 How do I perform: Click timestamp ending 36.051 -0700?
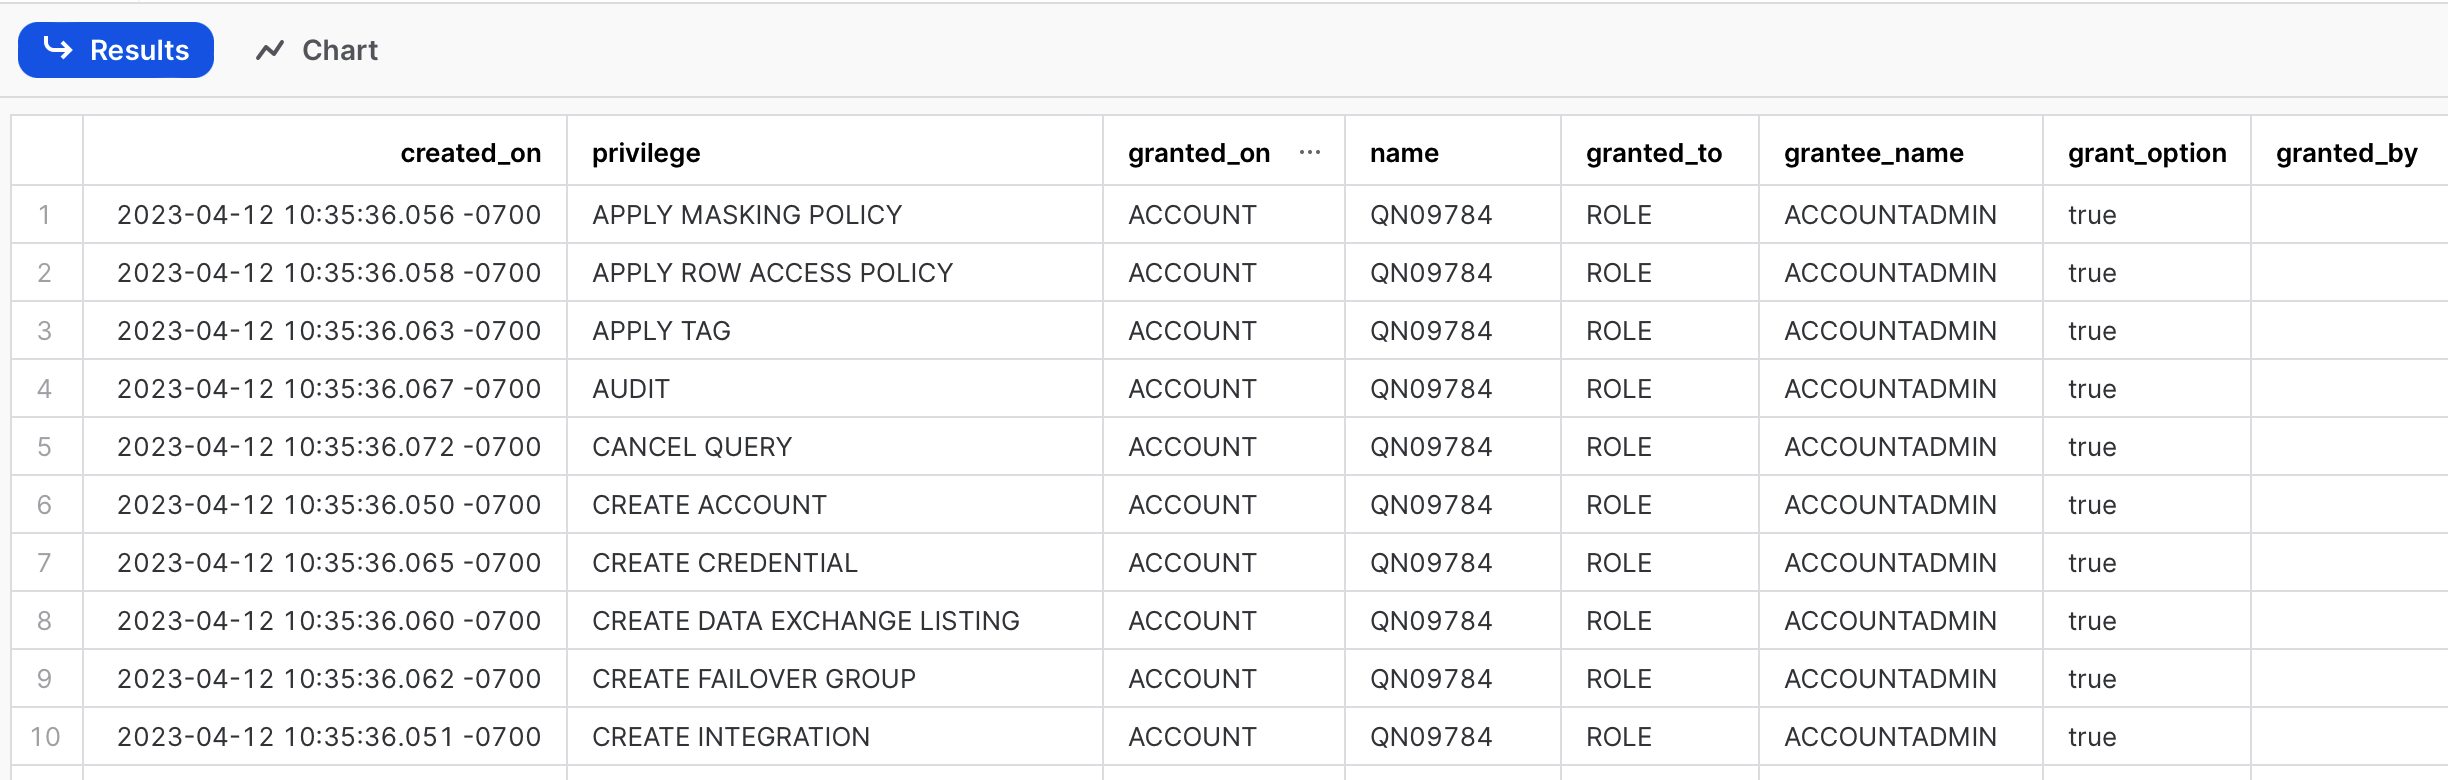pos(329,737)
